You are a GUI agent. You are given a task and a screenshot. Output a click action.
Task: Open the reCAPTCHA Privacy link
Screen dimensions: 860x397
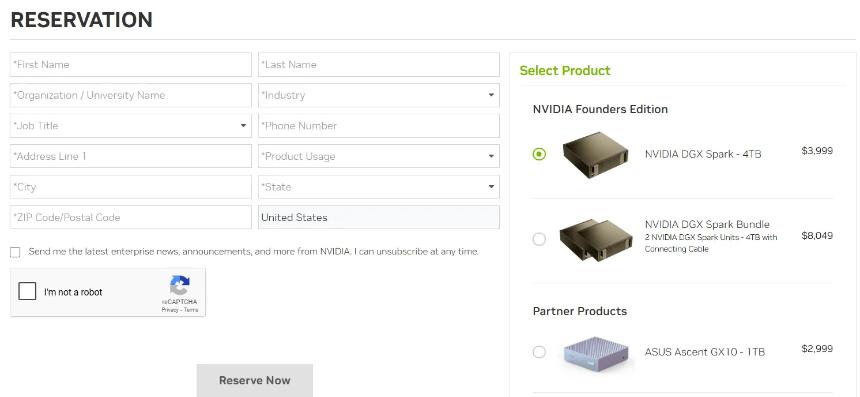tap(169, 310)
